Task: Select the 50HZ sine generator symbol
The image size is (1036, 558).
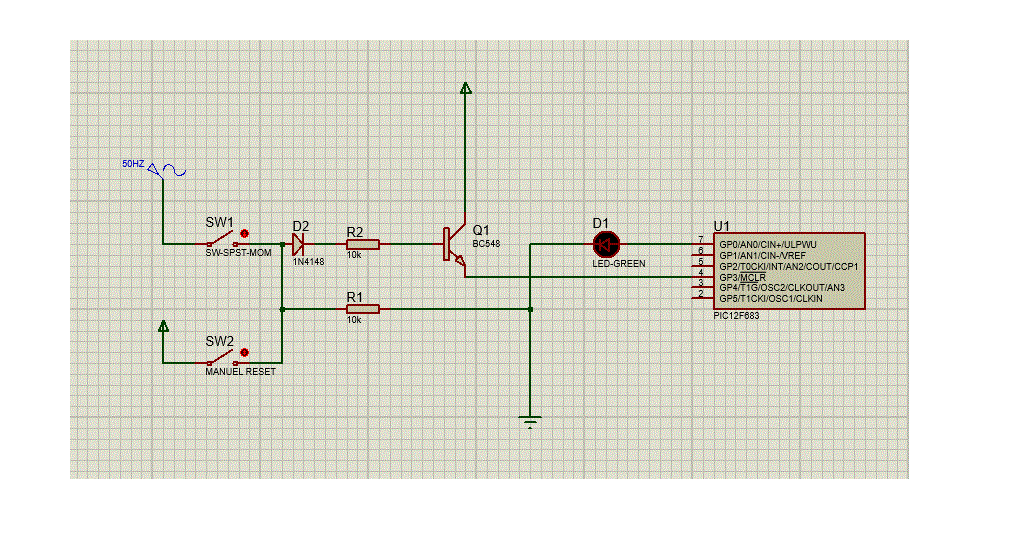Action: click(x=166, y=170)
